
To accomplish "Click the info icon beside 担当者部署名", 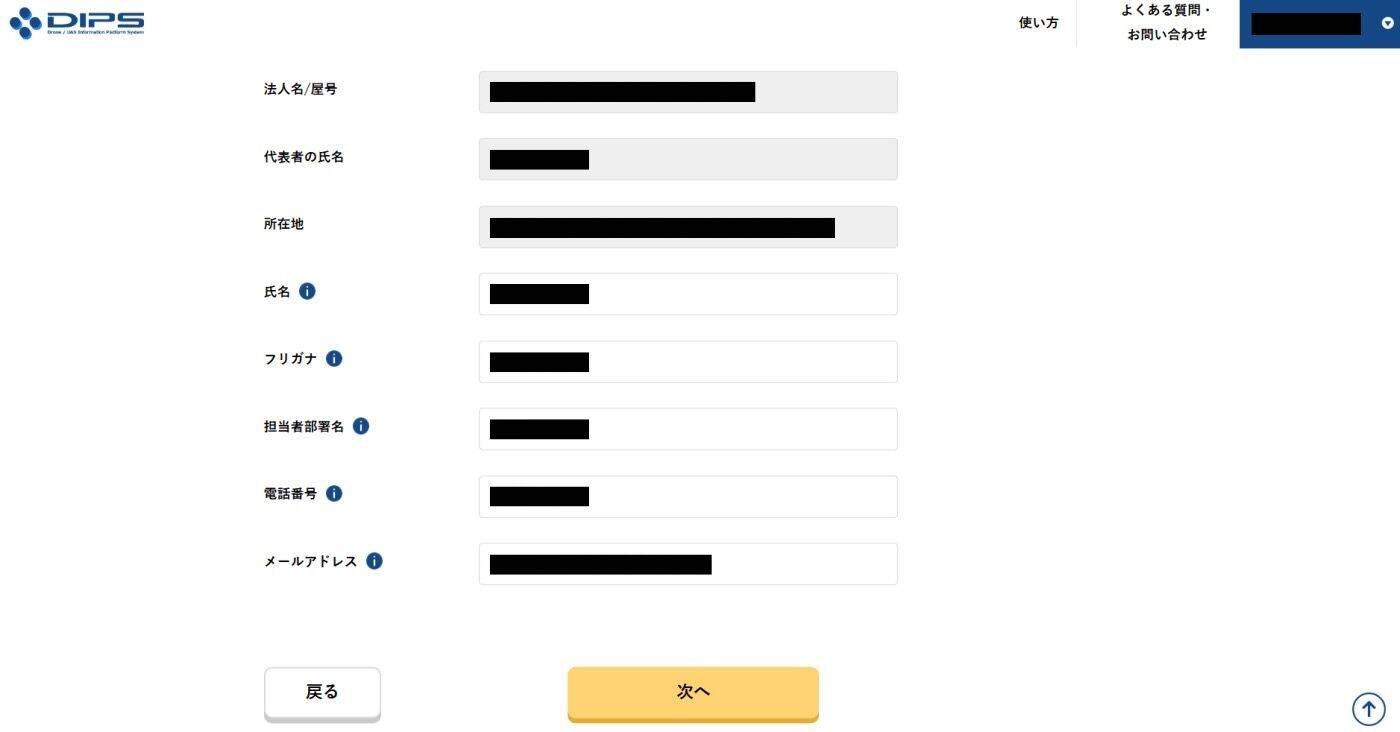I will point(361,426).
